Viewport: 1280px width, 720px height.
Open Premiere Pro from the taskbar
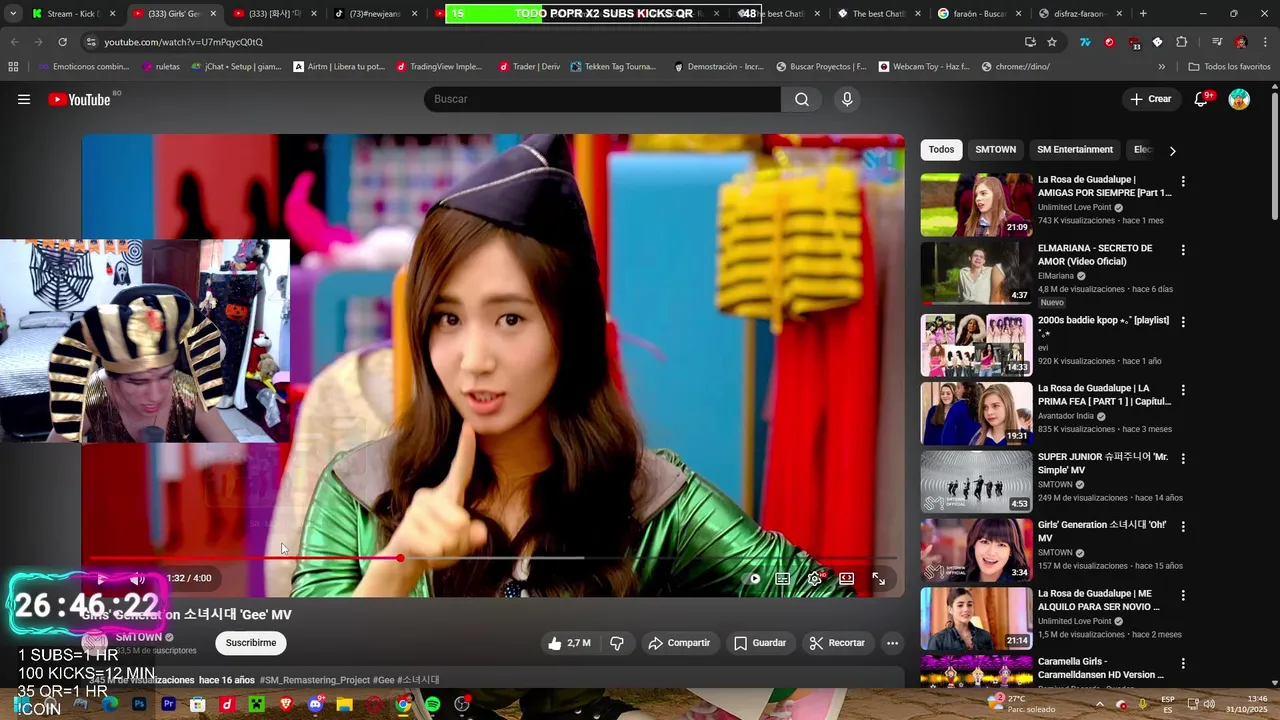(x=168, y=704)
